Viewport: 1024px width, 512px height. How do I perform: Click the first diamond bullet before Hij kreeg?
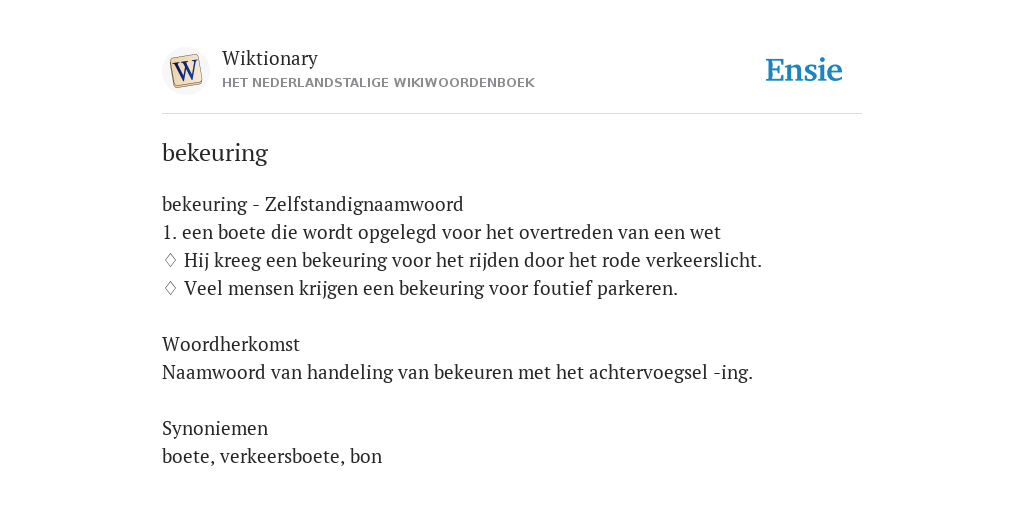[170, 260]
